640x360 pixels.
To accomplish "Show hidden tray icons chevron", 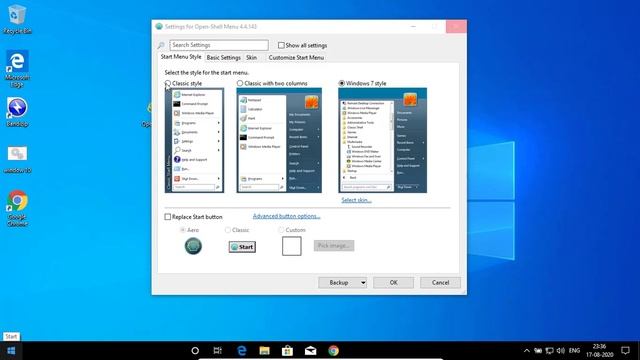I will 527,351.
